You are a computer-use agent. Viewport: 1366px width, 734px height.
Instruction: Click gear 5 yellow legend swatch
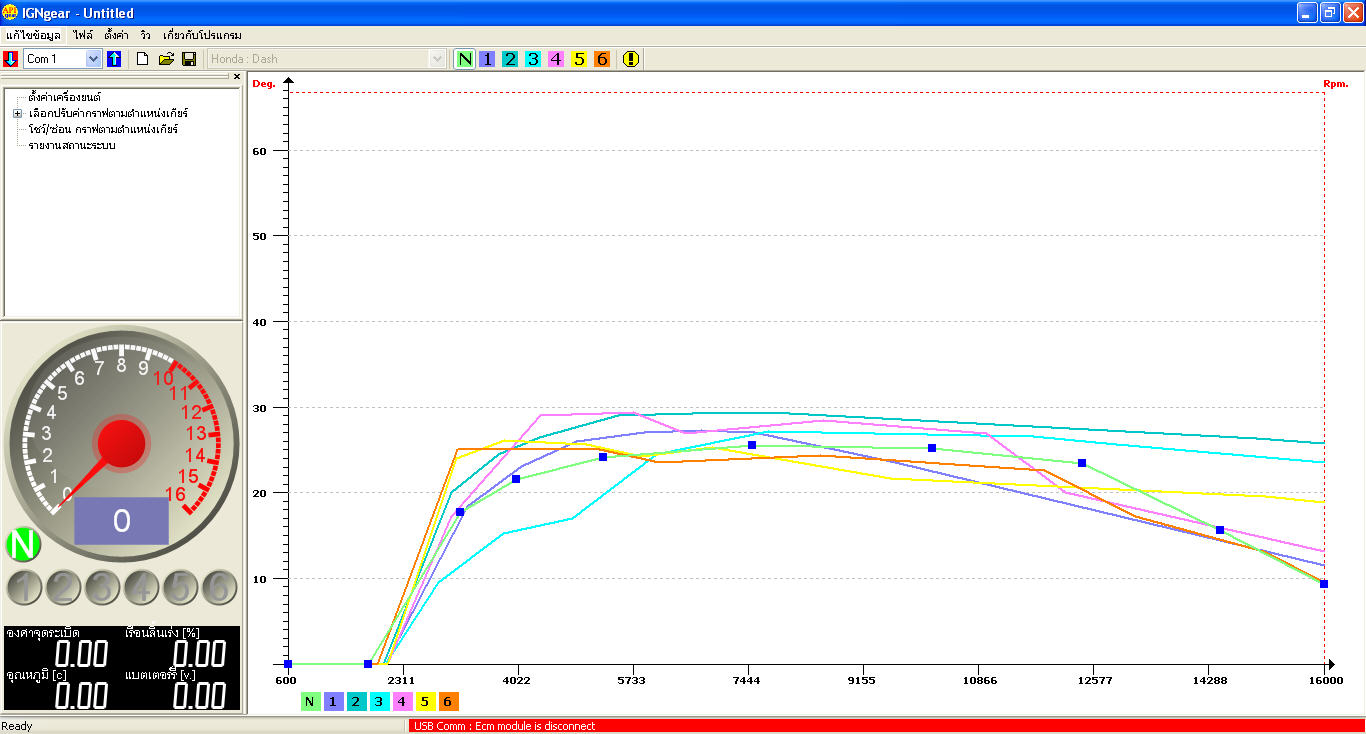pos(425,702)
